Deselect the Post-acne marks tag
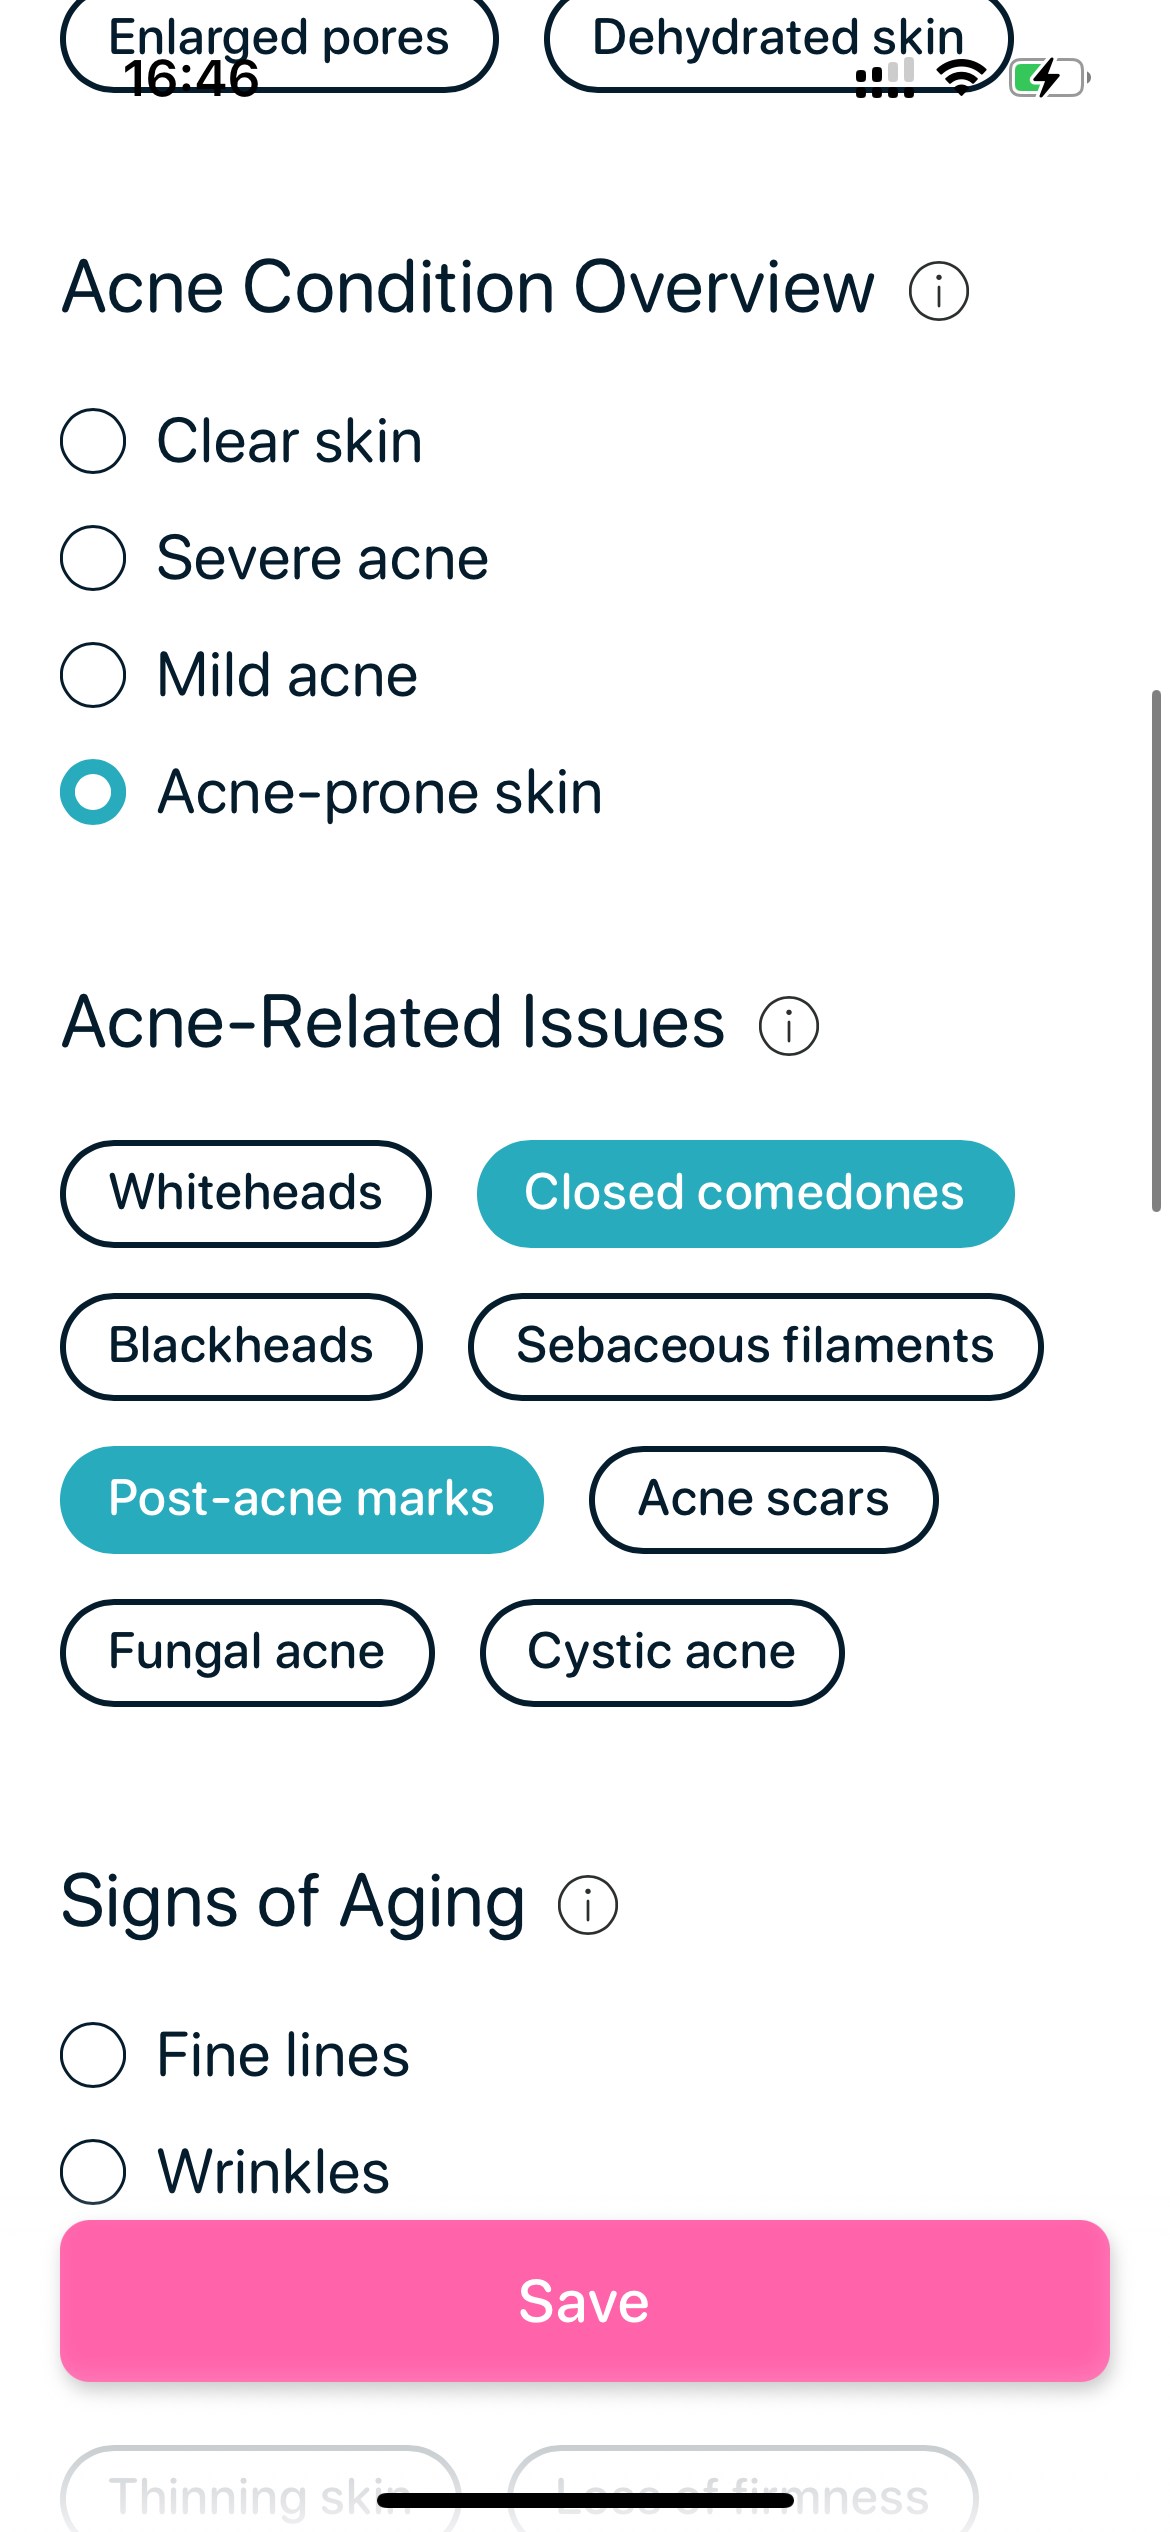This screenshot has width=1170, height=2532. [x=302, y=1499]
